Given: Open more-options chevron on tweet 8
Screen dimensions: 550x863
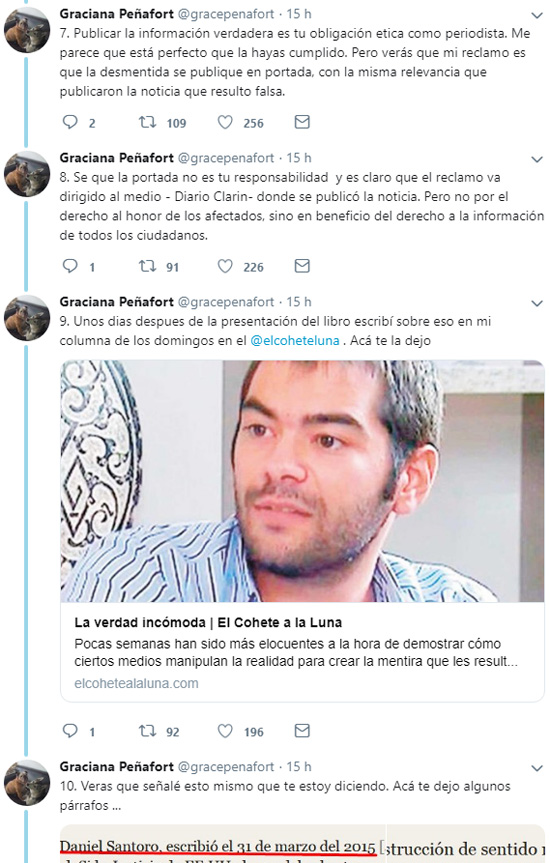Looking at the screenshot, I should tap(537, 160).
